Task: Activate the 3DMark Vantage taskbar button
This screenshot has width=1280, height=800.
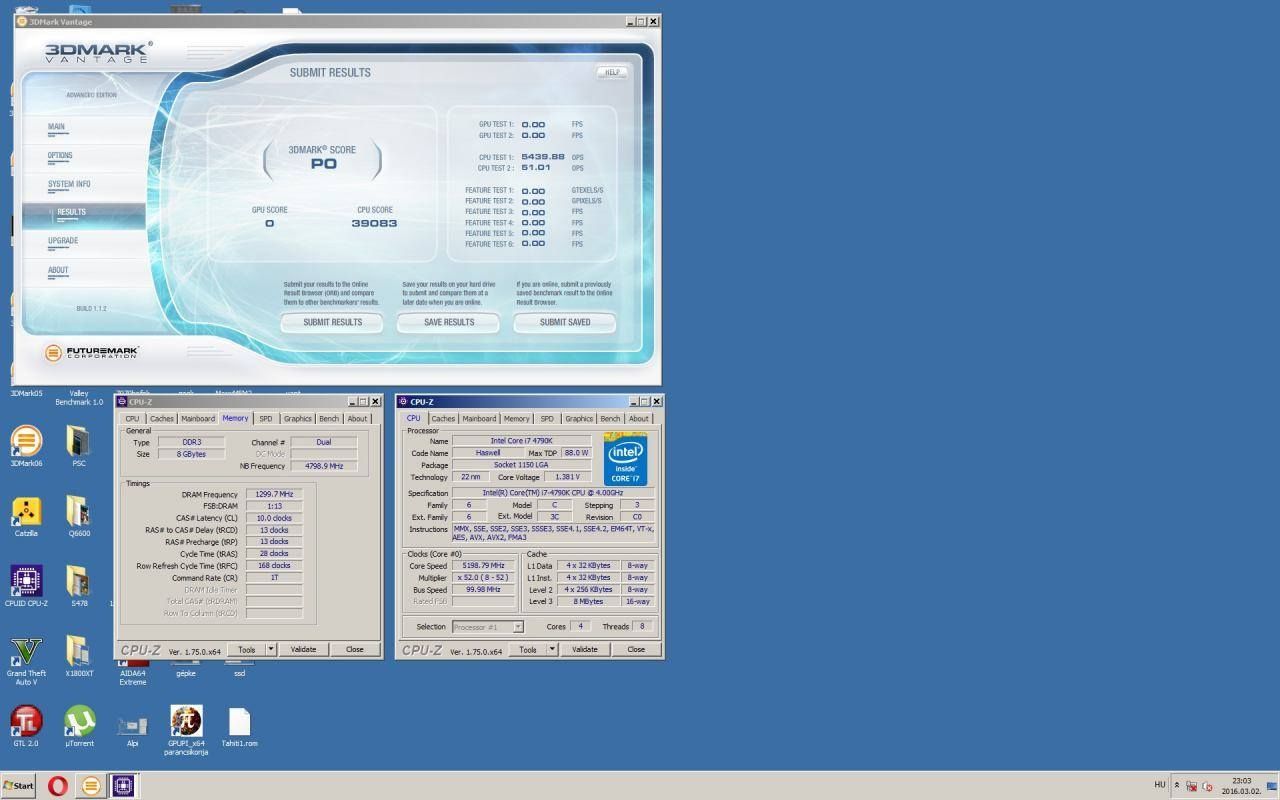Action: (x=90, y=786)
